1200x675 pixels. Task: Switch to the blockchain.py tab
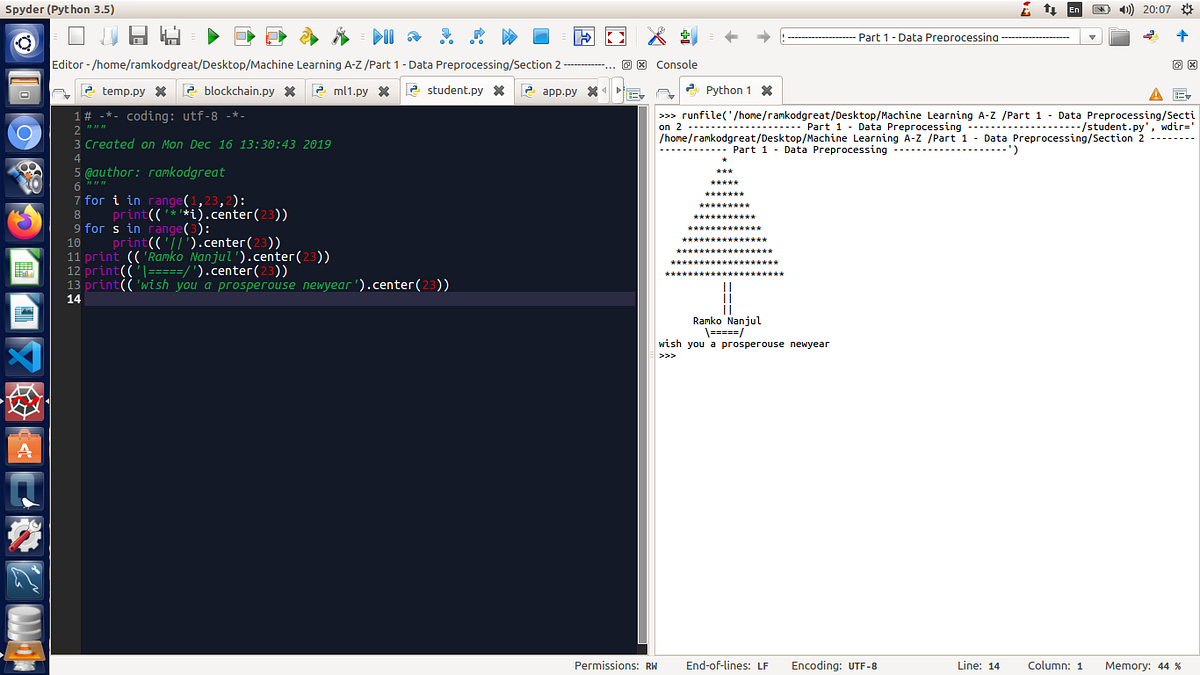(240, 89)
